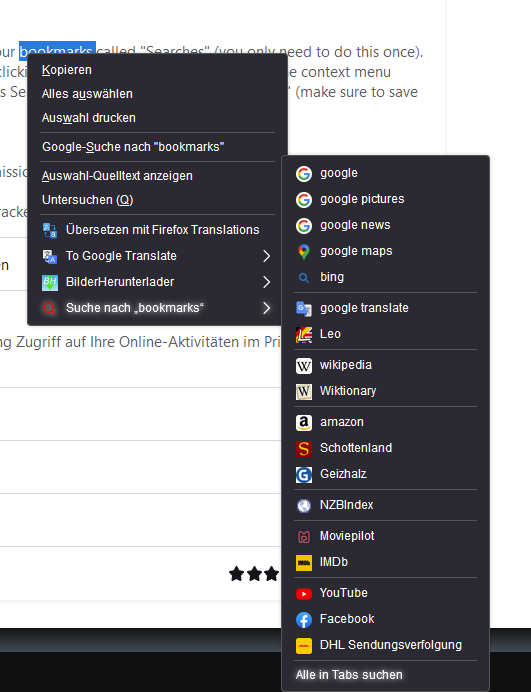Click the BilderHerunterlader BH icon
Viewport: 531px width, 692px height.
pos(49,282)
